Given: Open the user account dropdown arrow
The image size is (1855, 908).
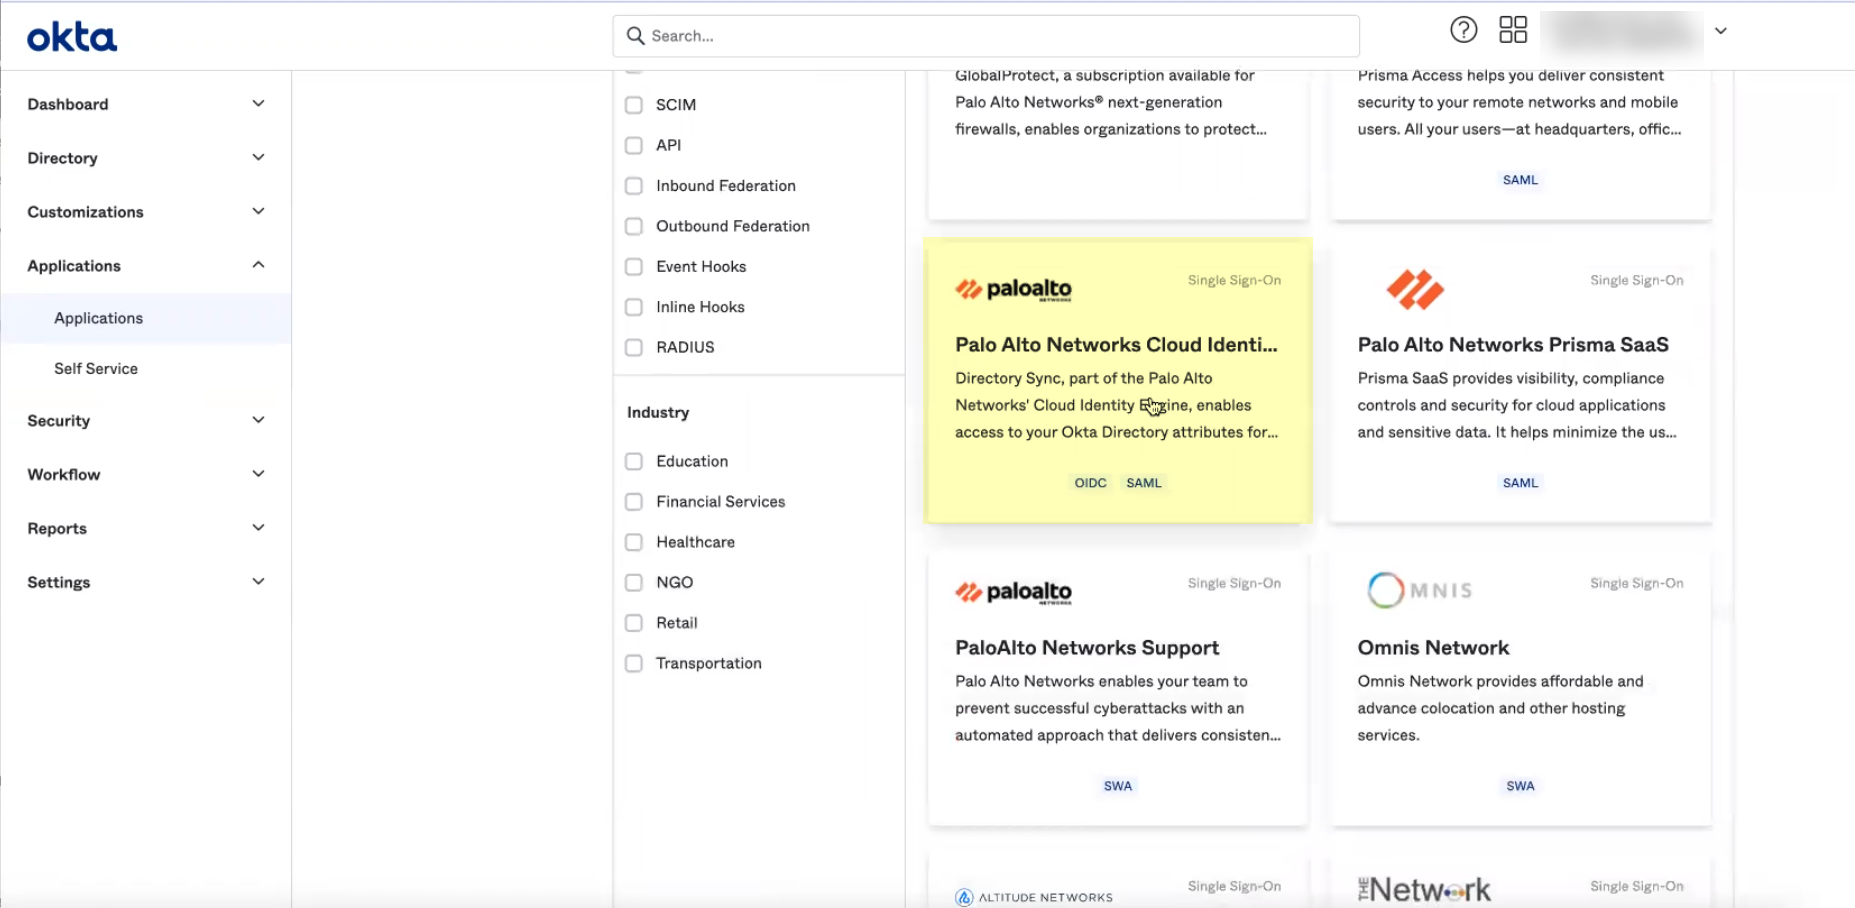Looking at the screenshot, I should click(1720, 31).
